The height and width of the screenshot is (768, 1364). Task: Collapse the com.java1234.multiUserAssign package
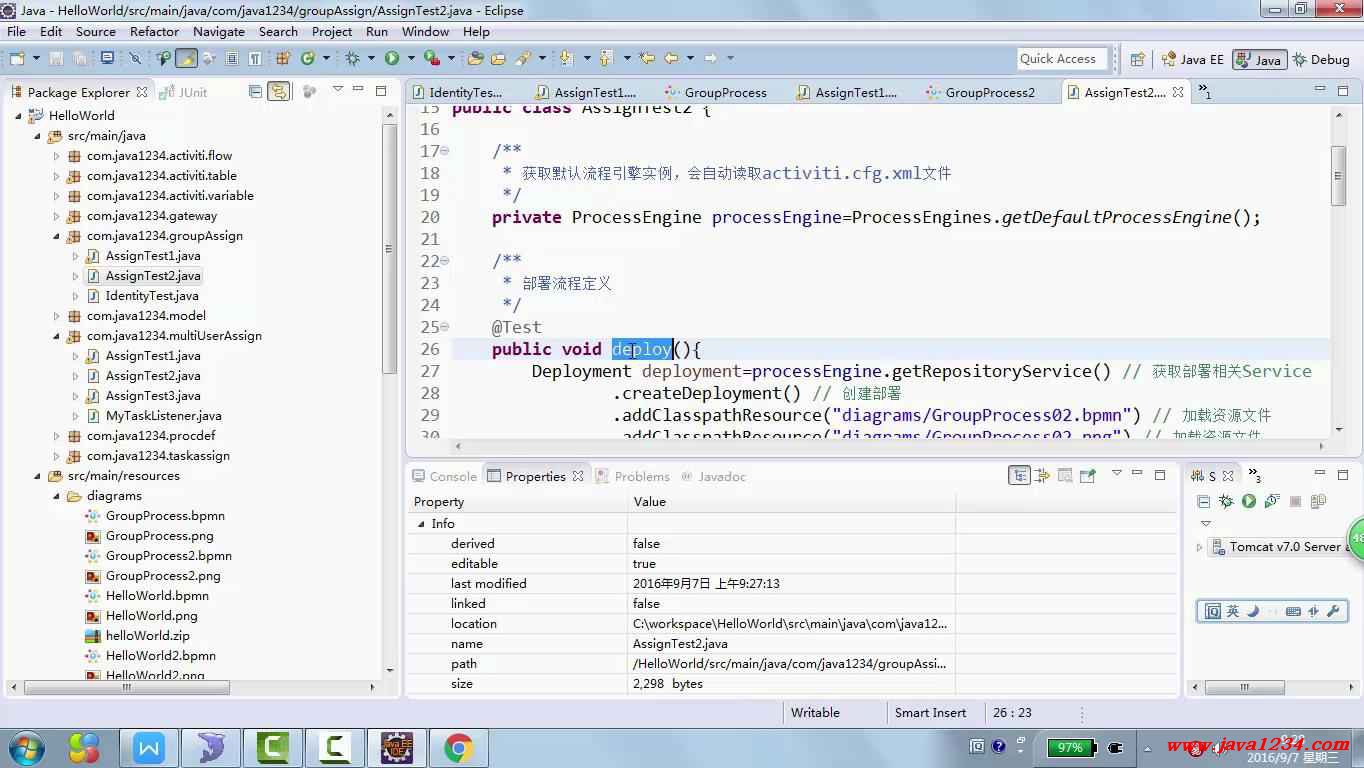point(57,336)
